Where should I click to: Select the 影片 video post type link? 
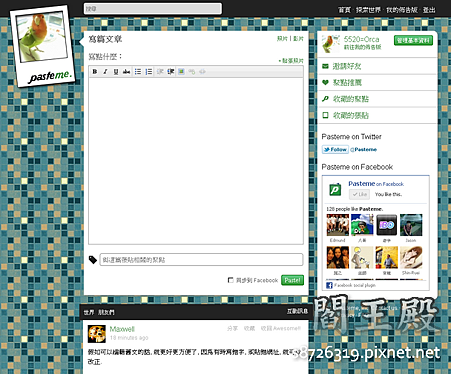point(298,39)
